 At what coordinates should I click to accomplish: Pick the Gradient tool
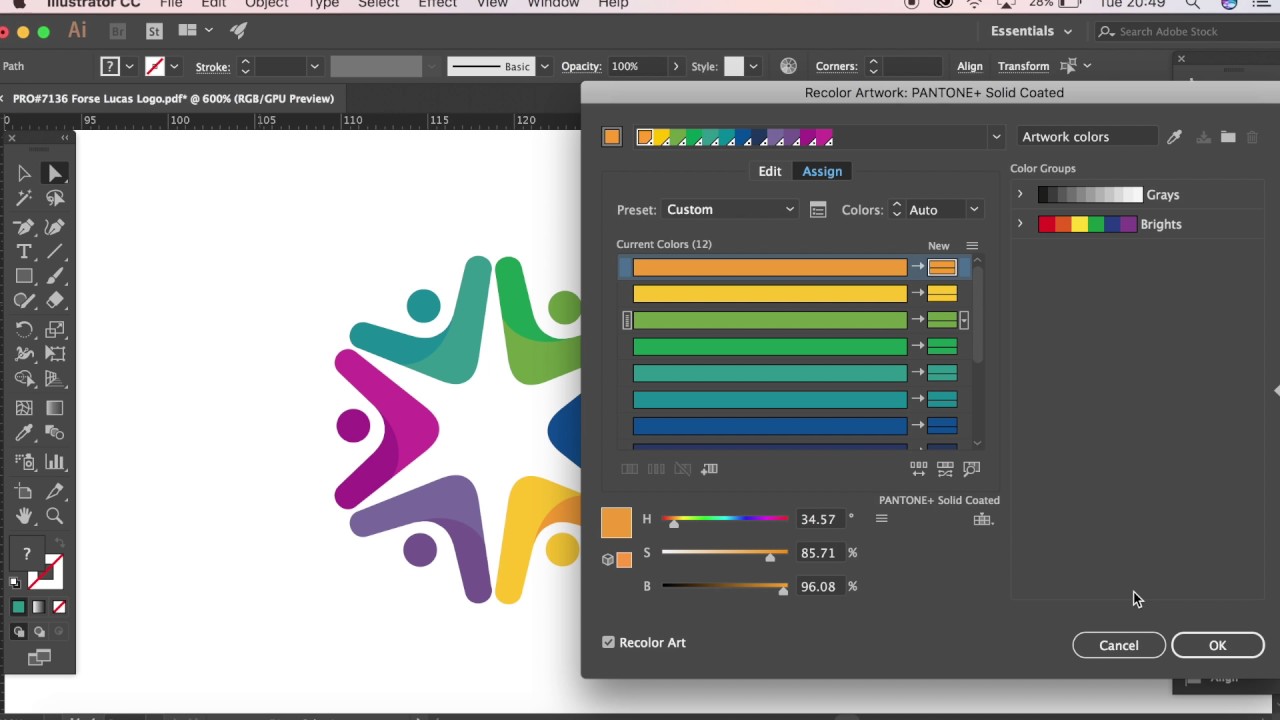tap(55, 407)
